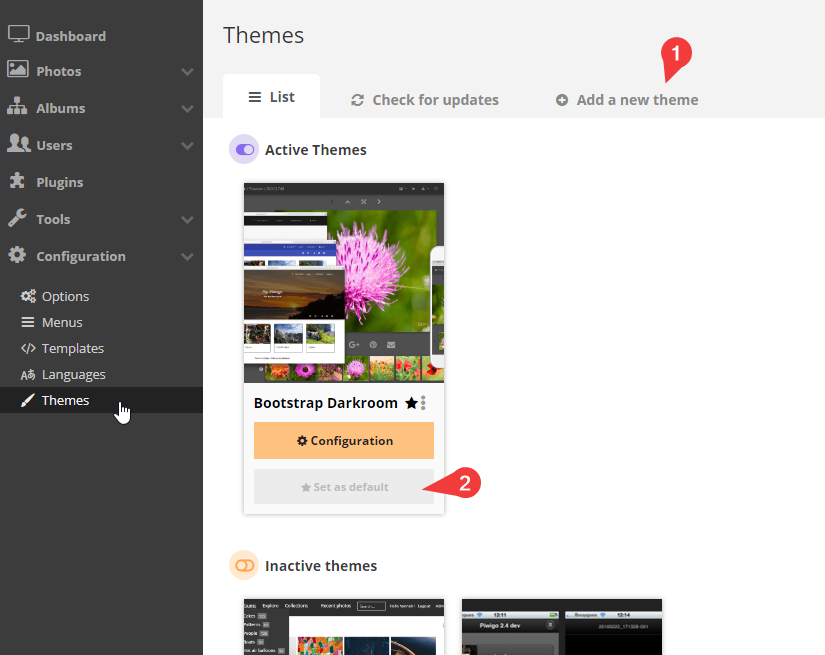Switch to Check for updates tab

[x=425, y=99]
